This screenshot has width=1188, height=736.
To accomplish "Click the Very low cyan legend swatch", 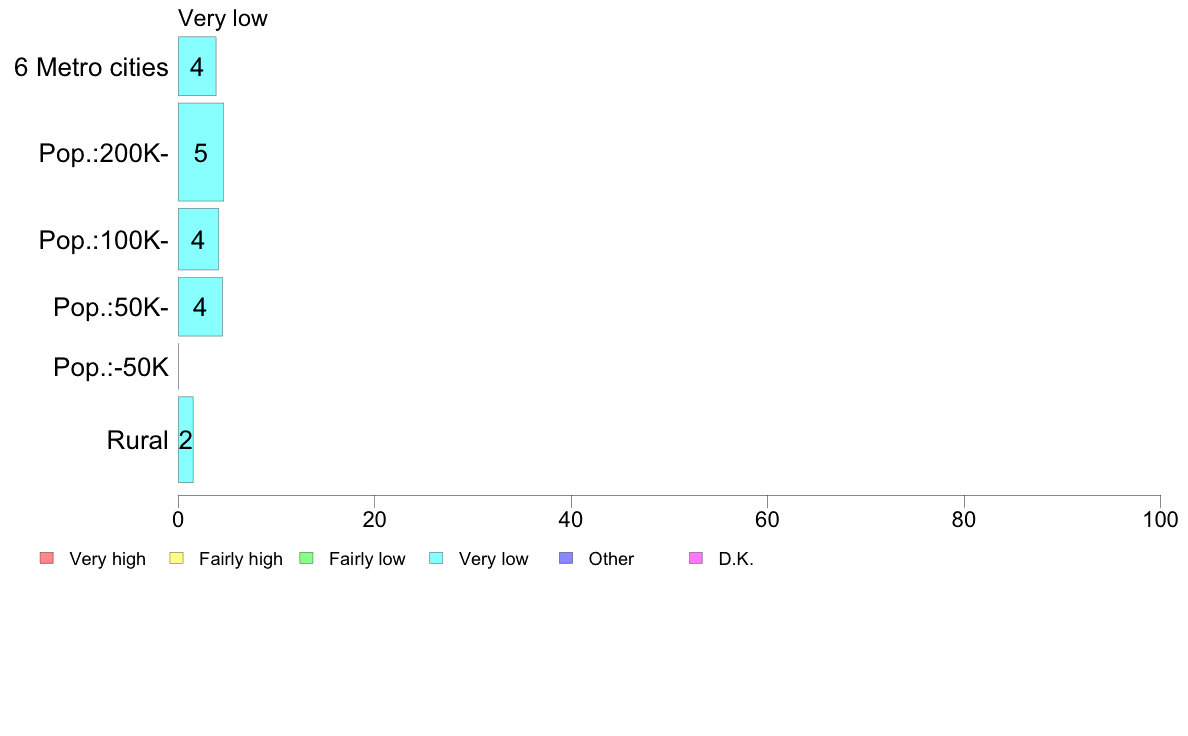I will tap(436, 559).
